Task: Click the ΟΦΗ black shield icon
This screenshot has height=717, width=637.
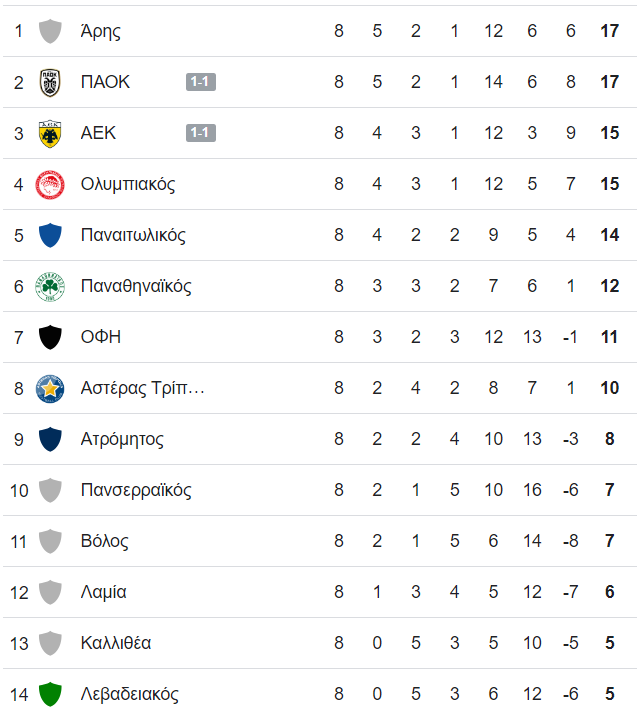Action: 50,337
